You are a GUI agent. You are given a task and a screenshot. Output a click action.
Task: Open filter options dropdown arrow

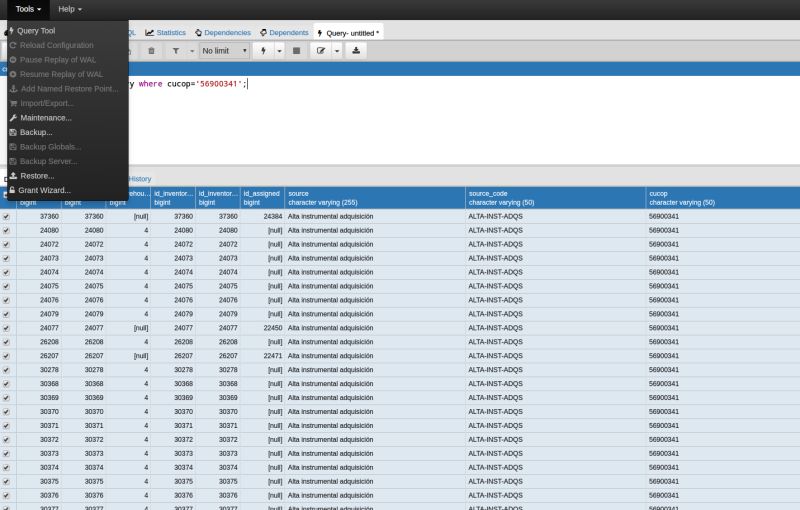tap(192, 51)
